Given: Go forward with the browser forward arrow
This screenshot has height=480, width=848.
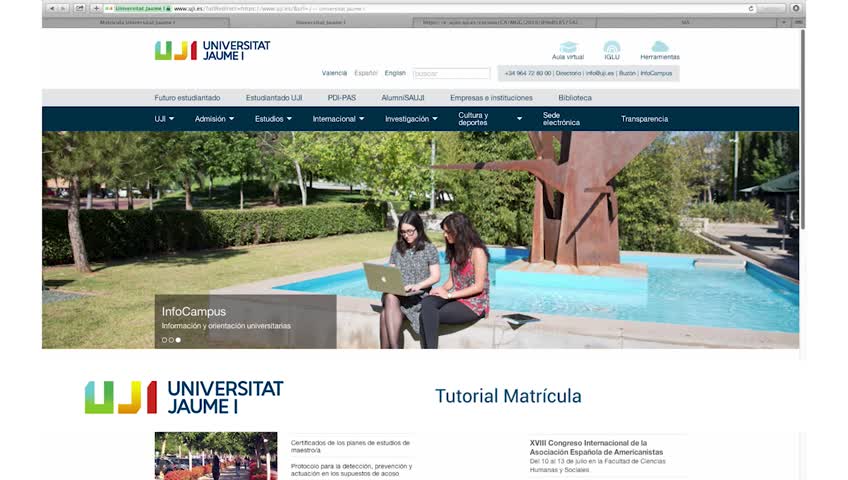Looking at the screenshot, I should tap(63, 9).
